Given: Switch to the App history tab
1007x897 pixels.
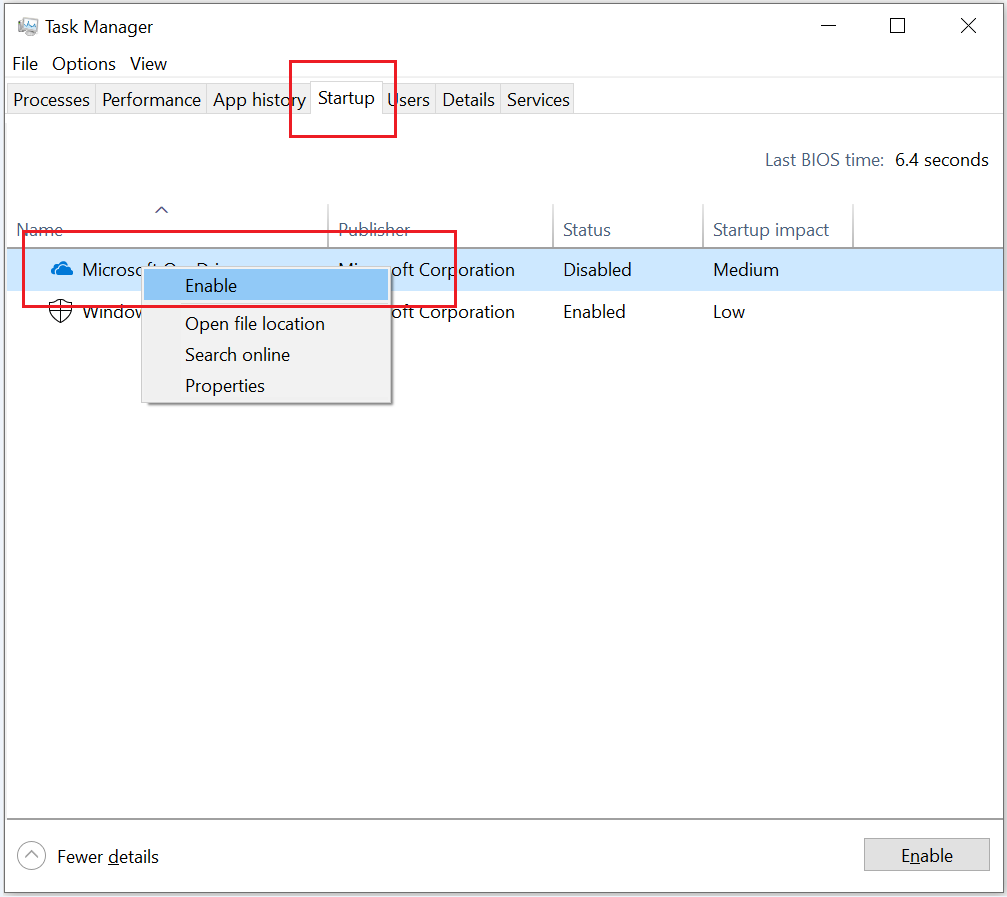Looking at the screenshot, I should 258,100.
